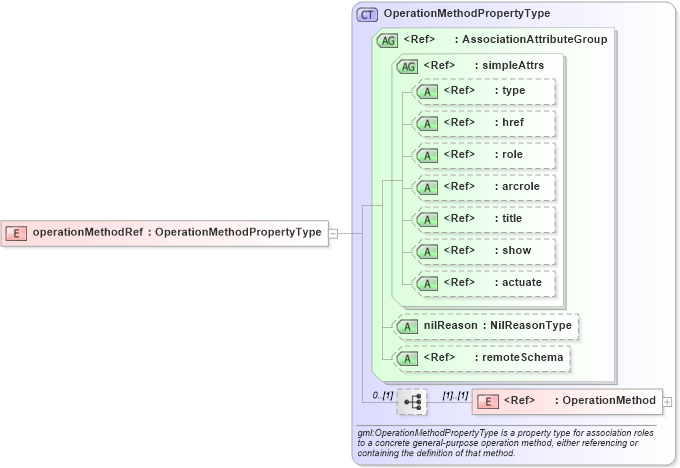This screenshot has height=468, width=680.
Task: Click the E icon of OperationMethod reference
Action: click(x=488, y=402)
